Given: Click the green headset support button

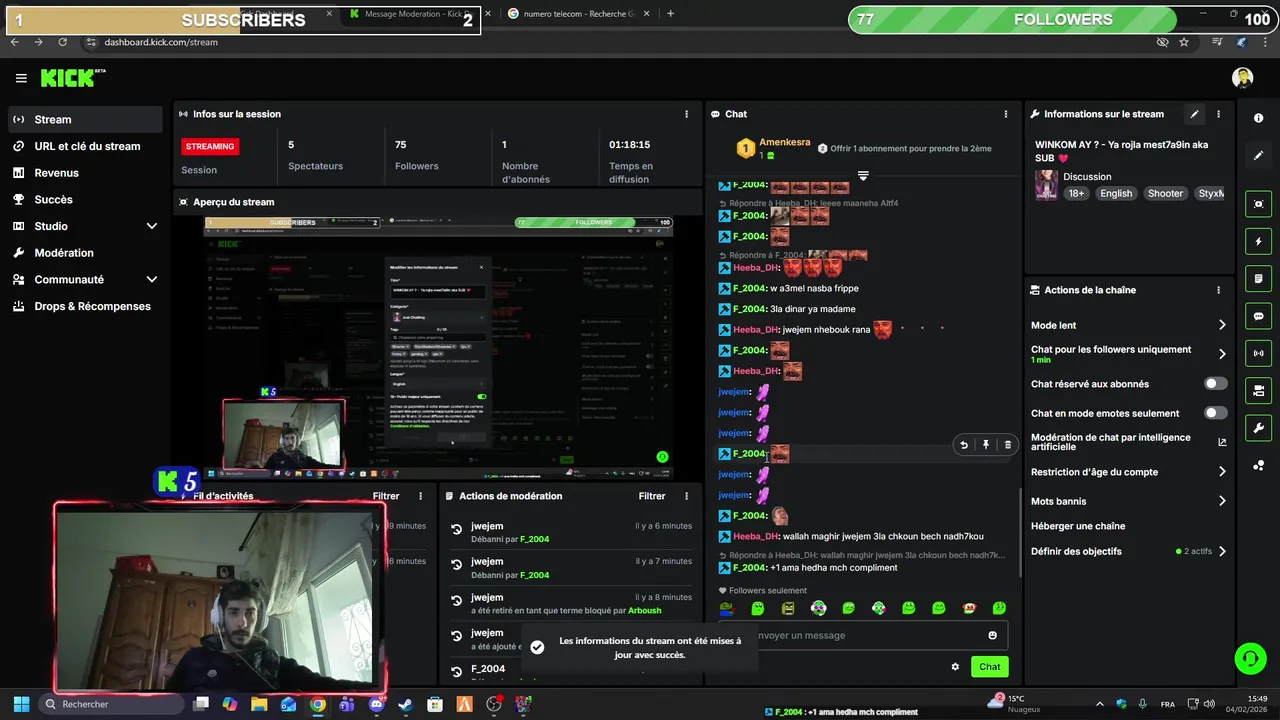Looking at the screenshot, I should tap(1250, 658).
